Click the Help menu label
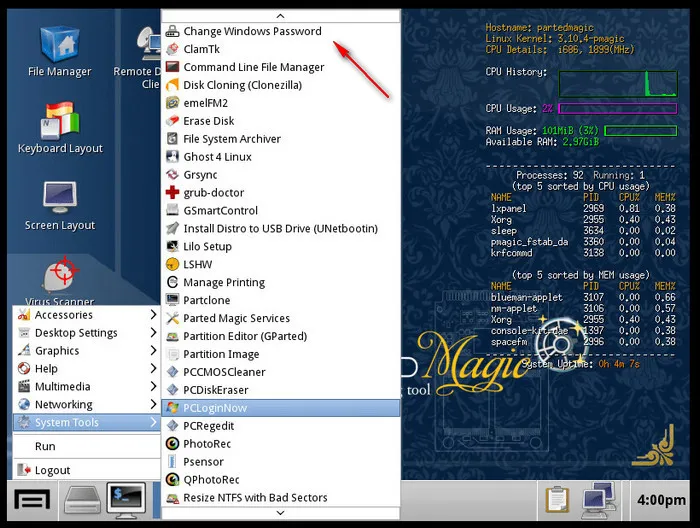 coord(46,369)
